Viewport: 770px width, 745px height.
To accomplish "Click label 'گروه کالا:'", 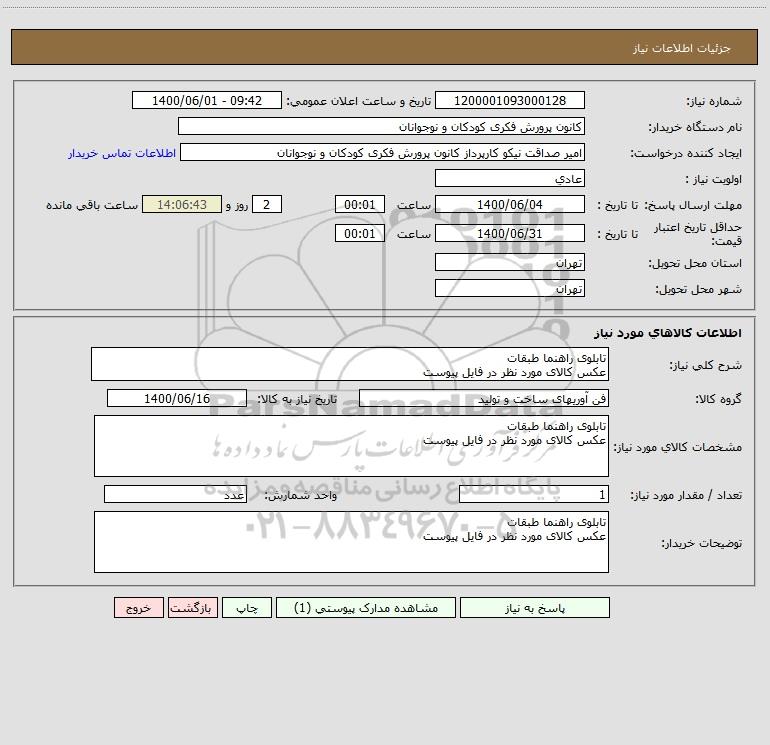I will pyautogui.click(x=718, y=399).
